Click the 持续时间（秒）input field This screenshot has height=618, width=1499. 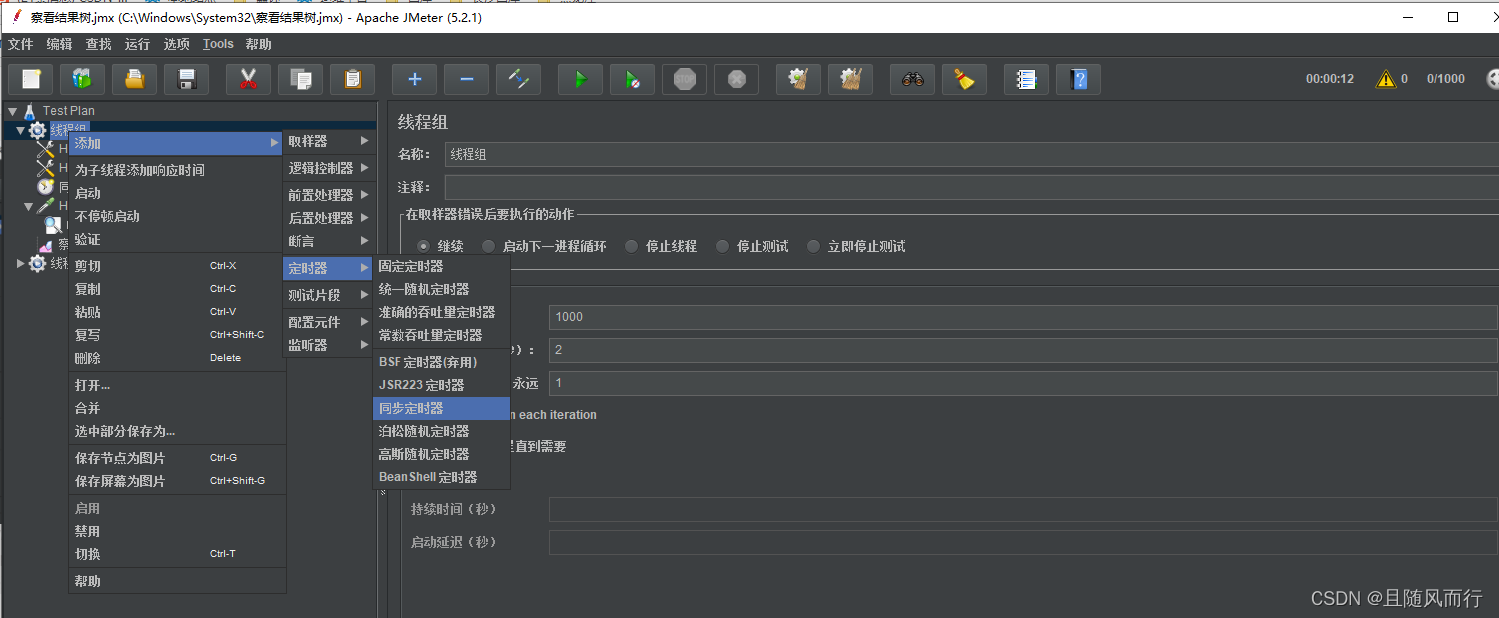pos(1023,509)
